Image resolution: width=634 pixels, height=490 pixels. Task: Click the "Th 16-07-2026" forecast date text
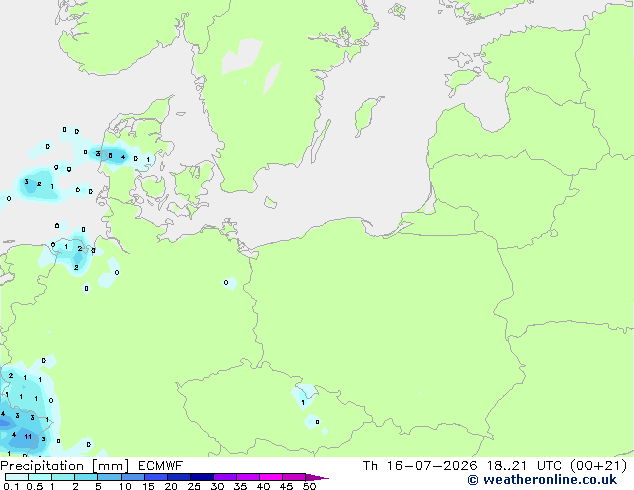420,466
